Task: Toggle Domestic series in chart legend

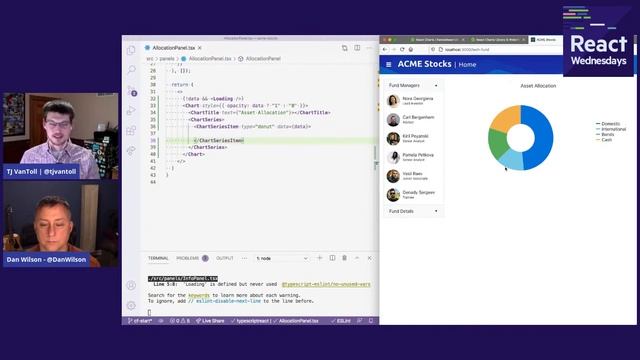Action: click(608, 124)
